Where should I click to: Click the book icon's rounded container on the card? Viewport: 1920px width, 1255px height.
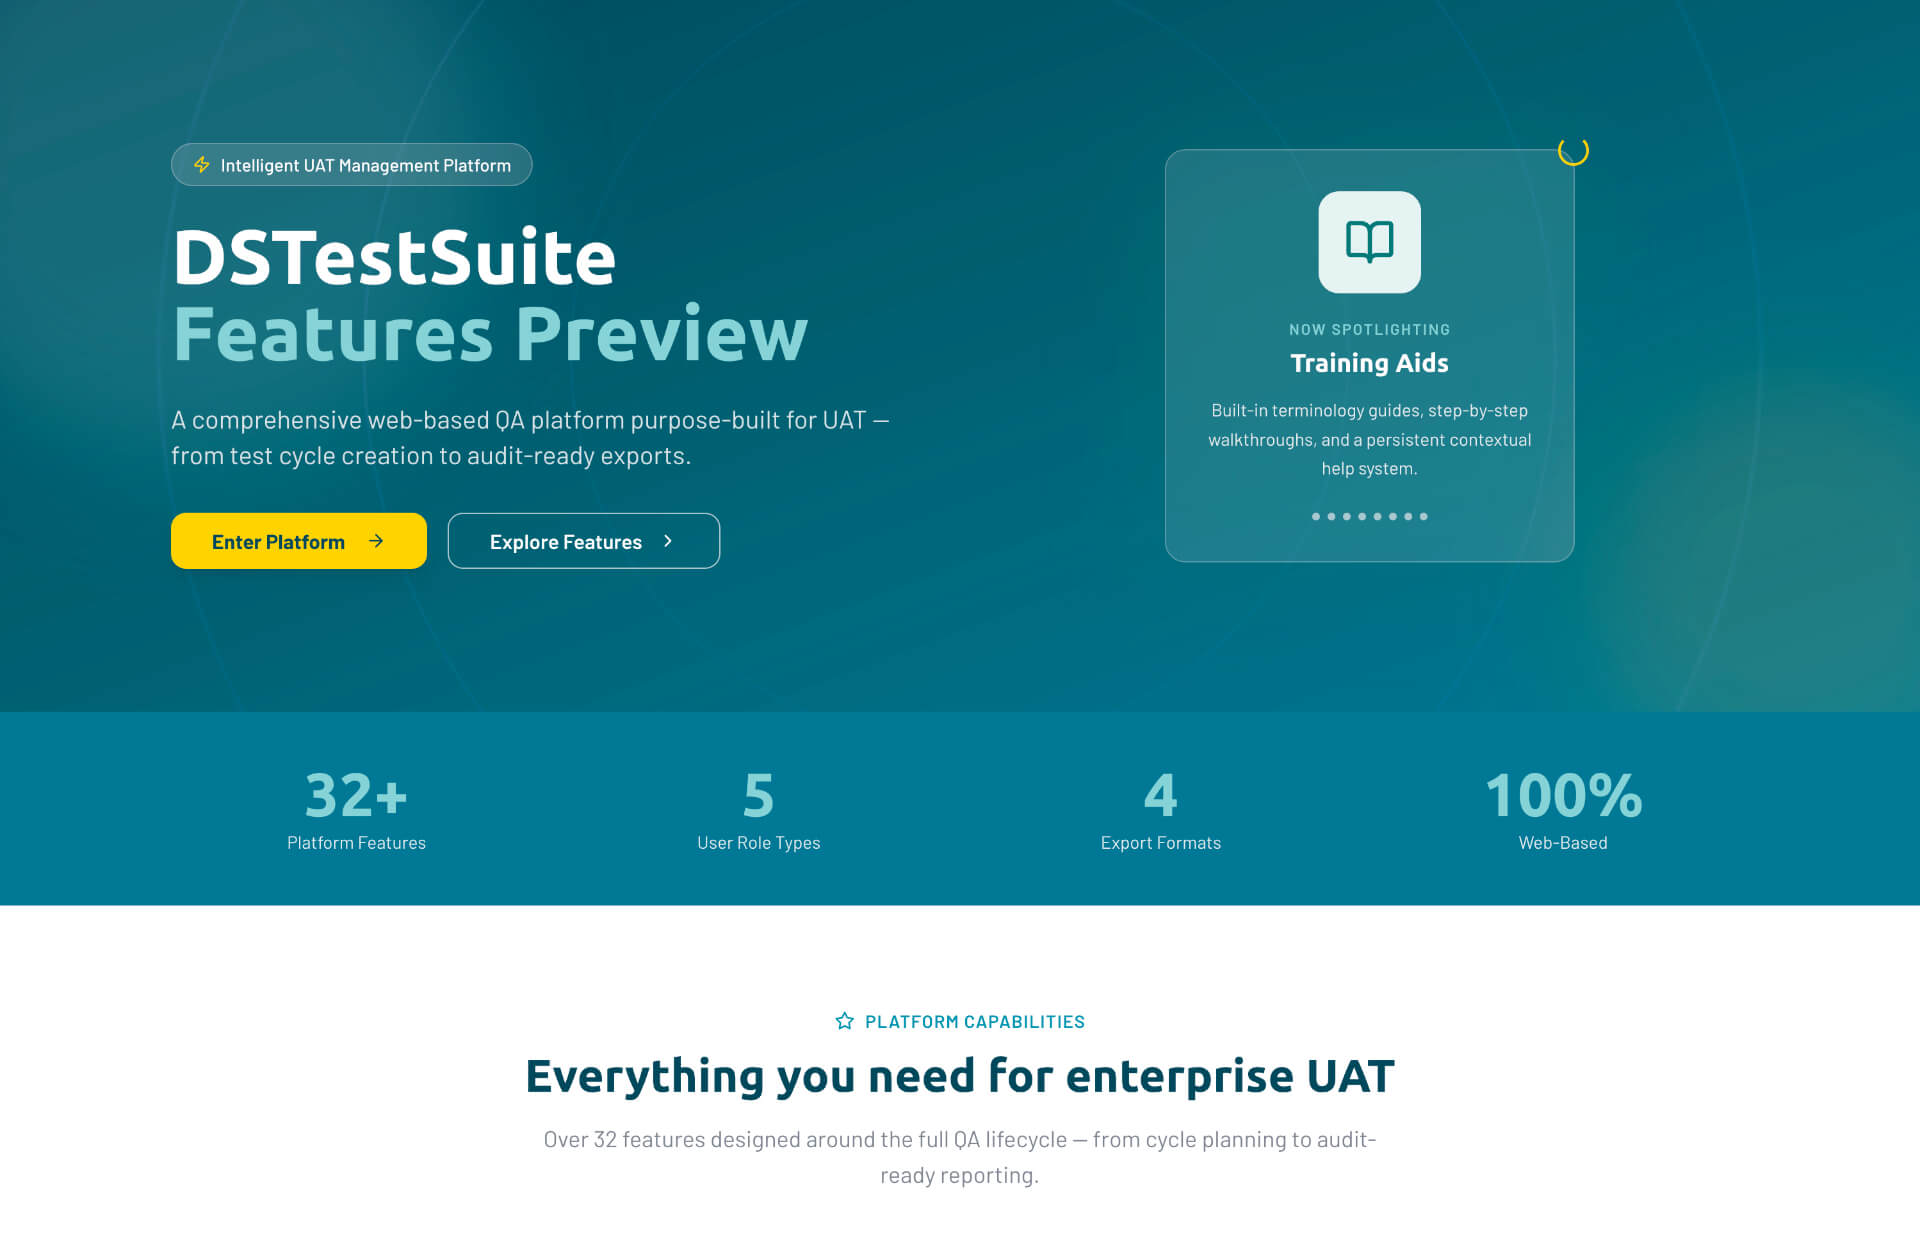(1370, 243)
